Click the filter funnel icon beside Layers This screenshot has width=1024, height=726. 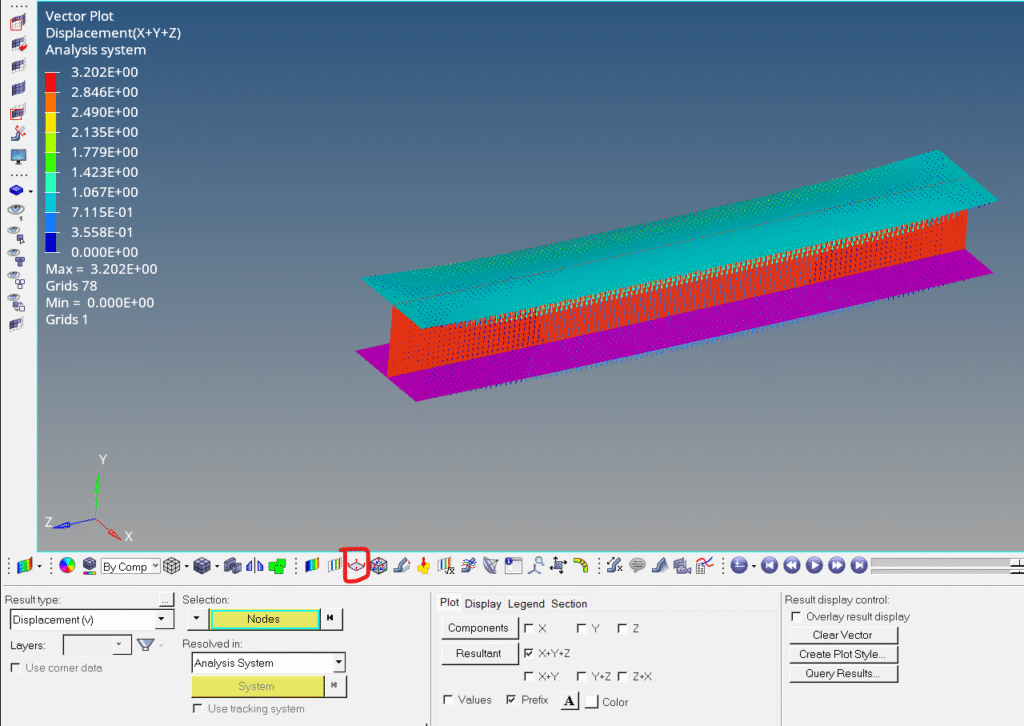(146, 645)
